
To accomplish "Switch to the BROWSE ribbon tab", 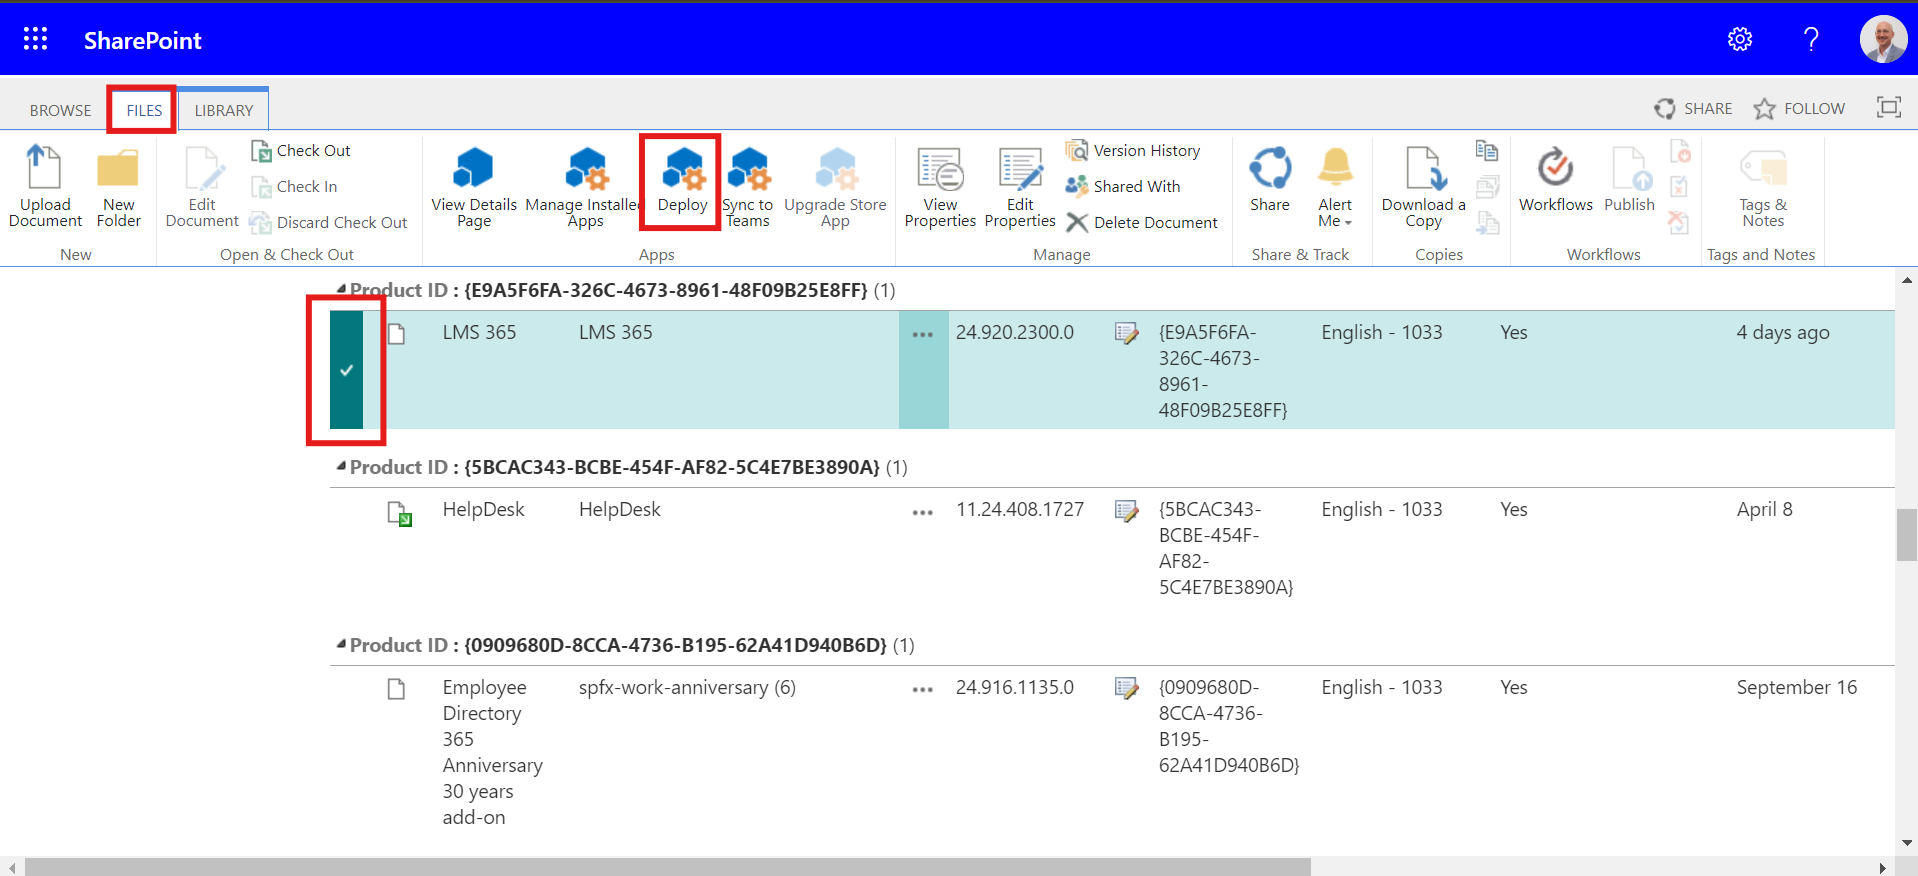I will (x=60, y=110).
